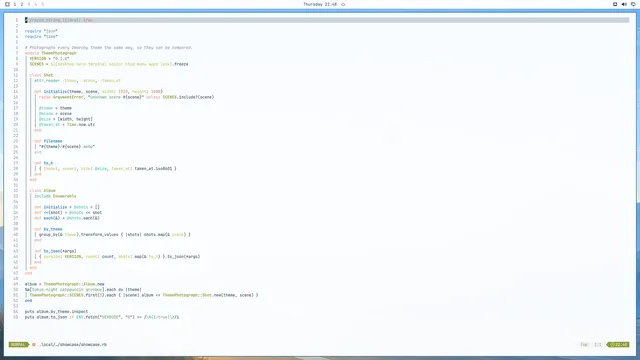Click the taken_at.iso8601 hash line
The width and height of the screenshot is (640, 360).
tap(108, 169)
